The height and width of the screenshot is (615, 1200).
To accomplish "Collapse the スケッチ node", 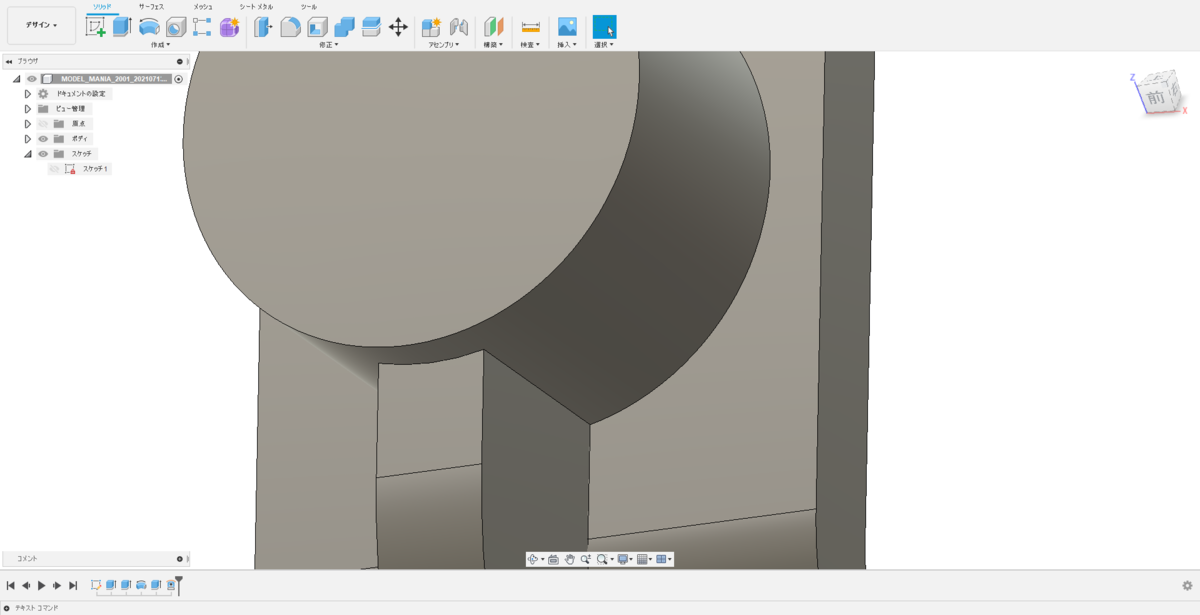I will tap(28, 154).
